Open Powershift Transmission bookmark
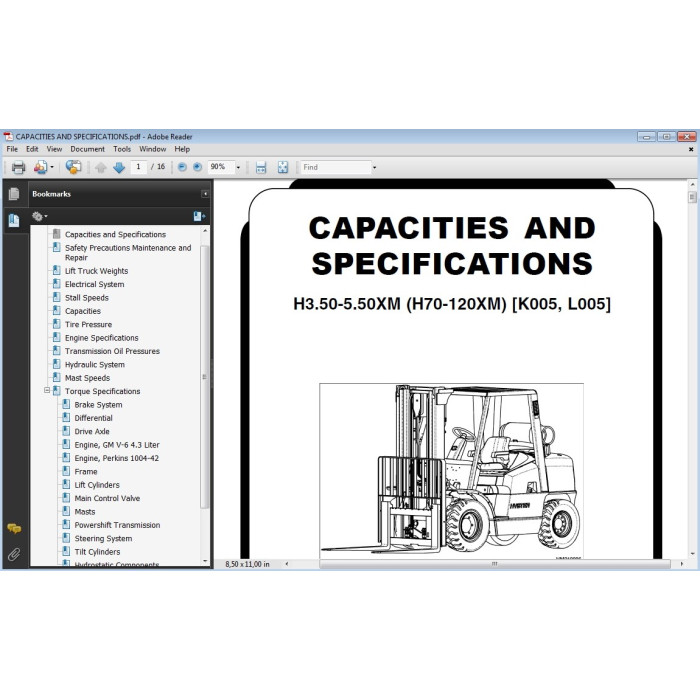The image size is (700, 700). pyautogui.click(x=117, y=525)
